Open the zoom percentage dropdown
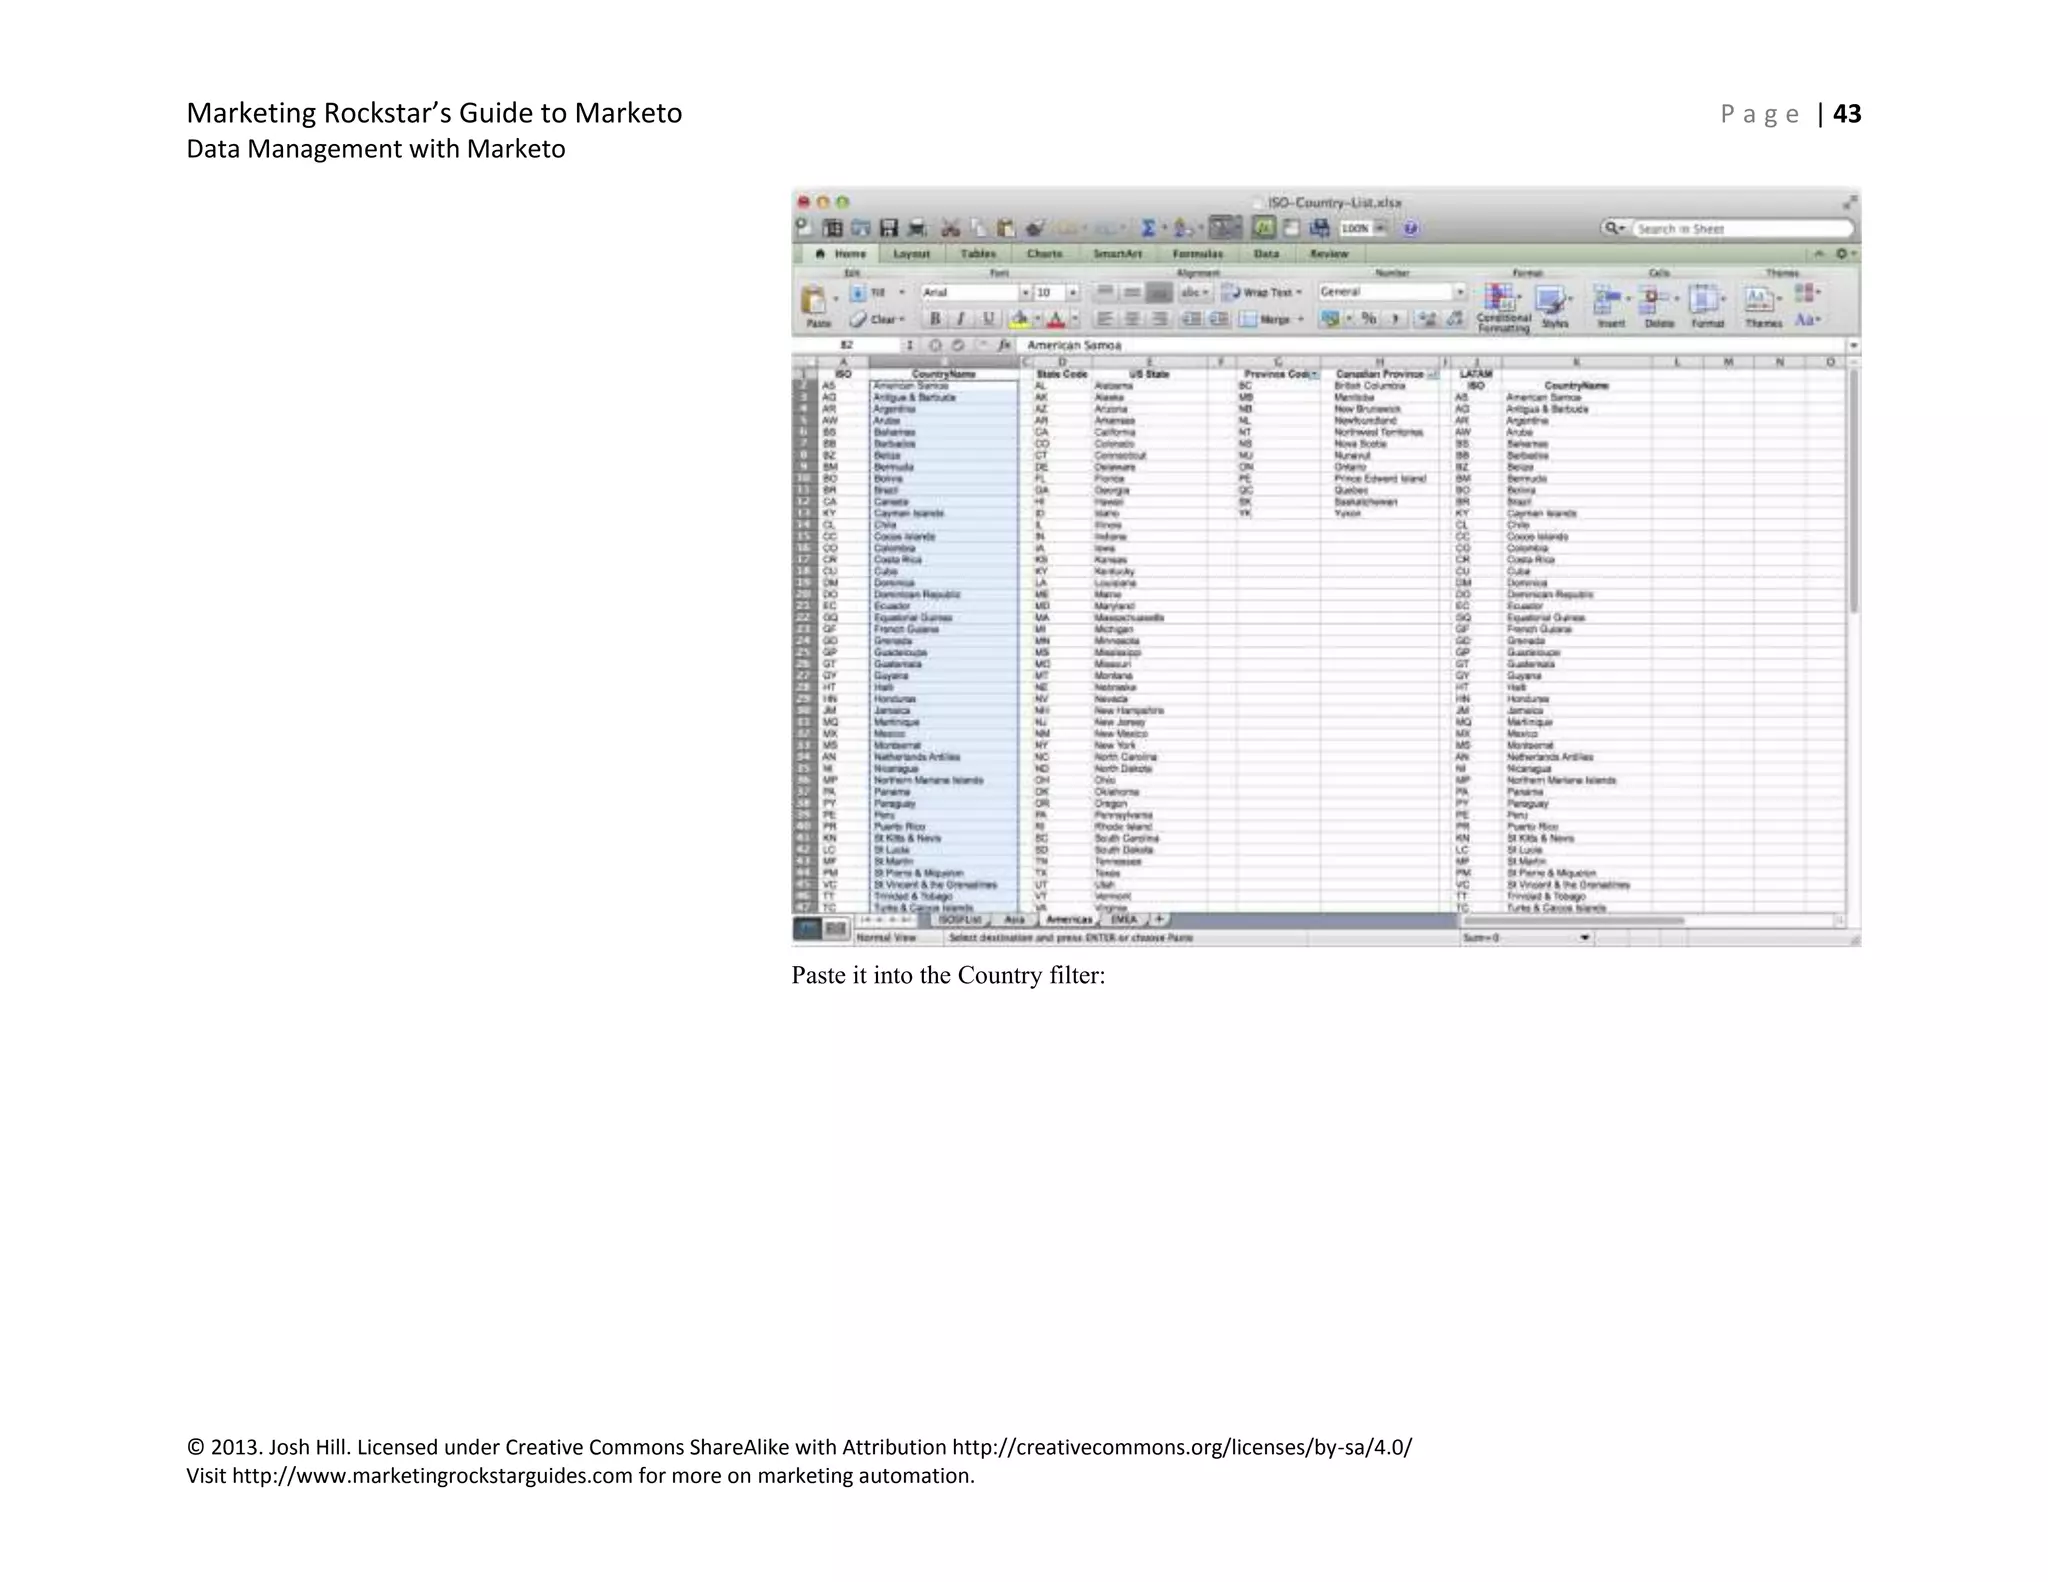 coord(1380,228)
